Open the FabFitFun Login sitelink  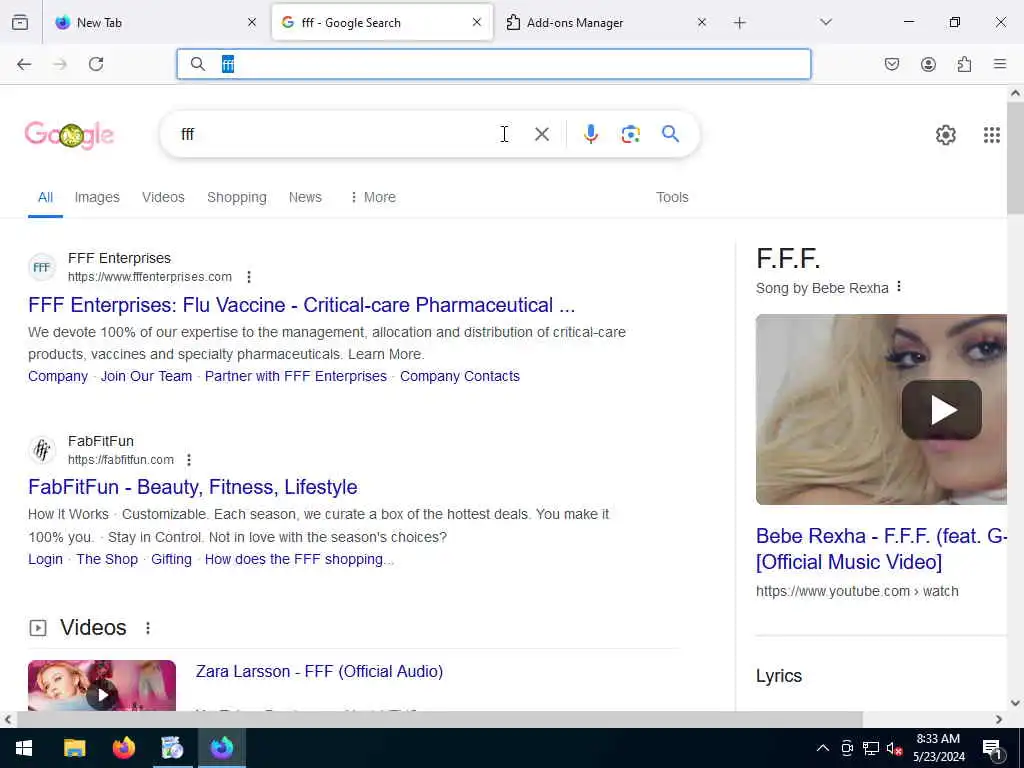pos(45,560)
